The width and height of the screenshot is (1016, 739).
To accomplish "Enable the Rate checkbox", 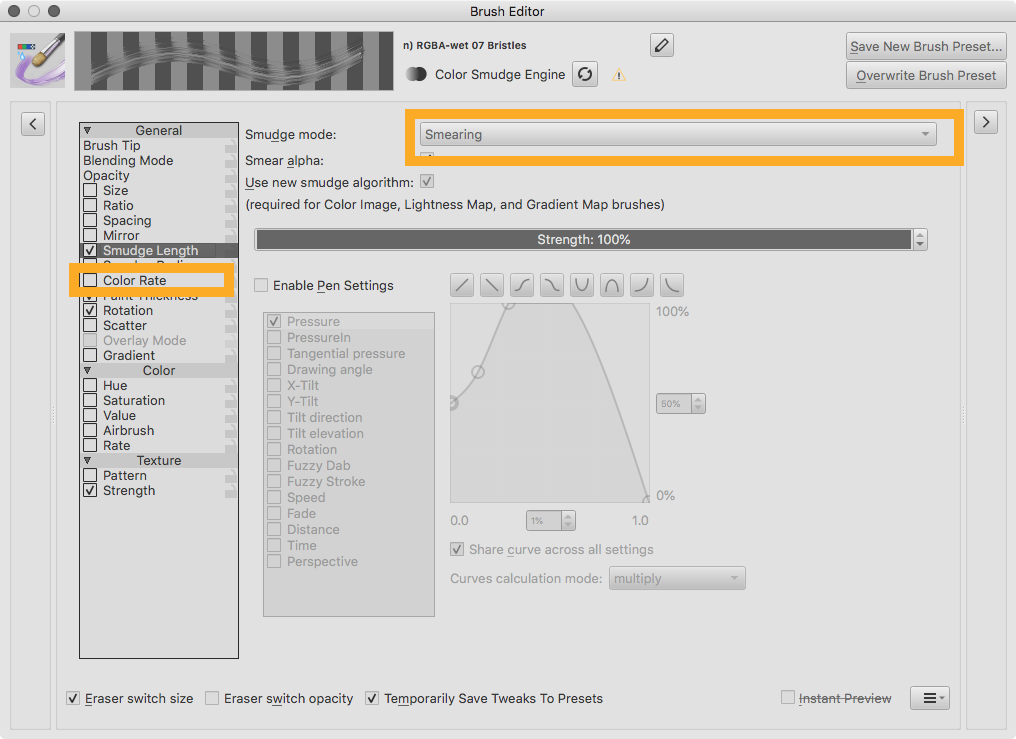I will 90,446.
